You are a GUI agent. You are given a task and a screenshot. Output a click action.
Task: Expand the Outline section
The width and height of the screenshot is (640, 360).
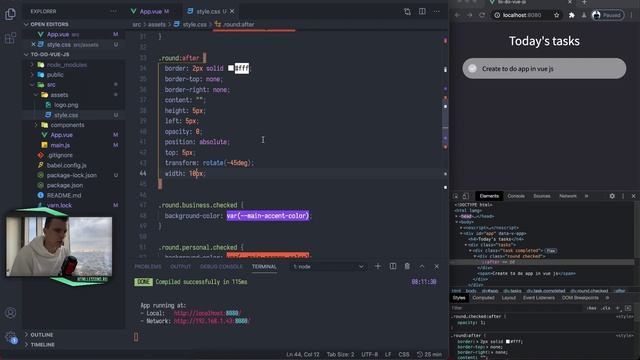[x=27, y=335]
